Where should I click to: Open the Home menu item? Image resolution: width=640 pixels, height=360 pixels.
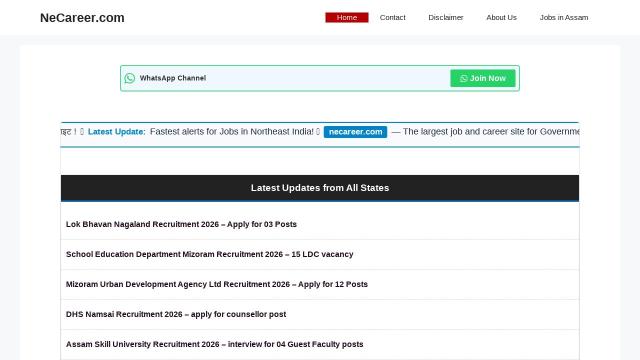point(347,18)
